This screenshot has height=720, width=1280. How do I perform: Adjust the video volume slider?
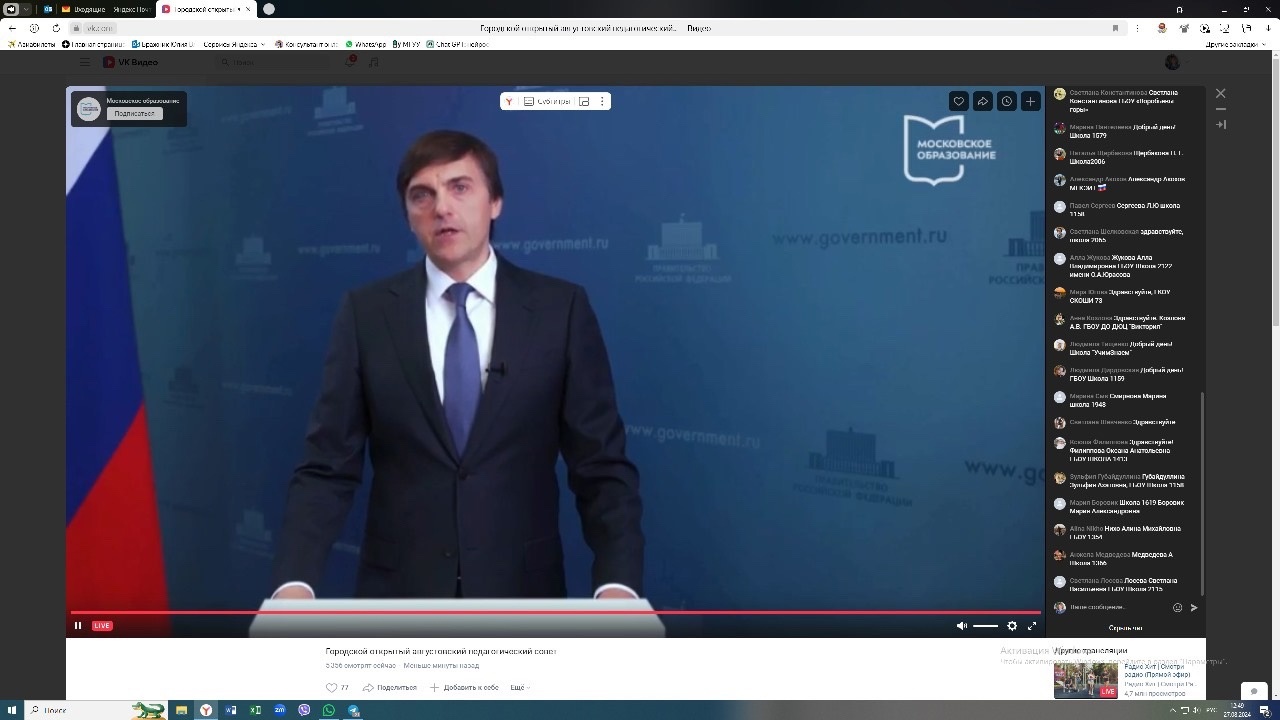(x=985, y=626)
